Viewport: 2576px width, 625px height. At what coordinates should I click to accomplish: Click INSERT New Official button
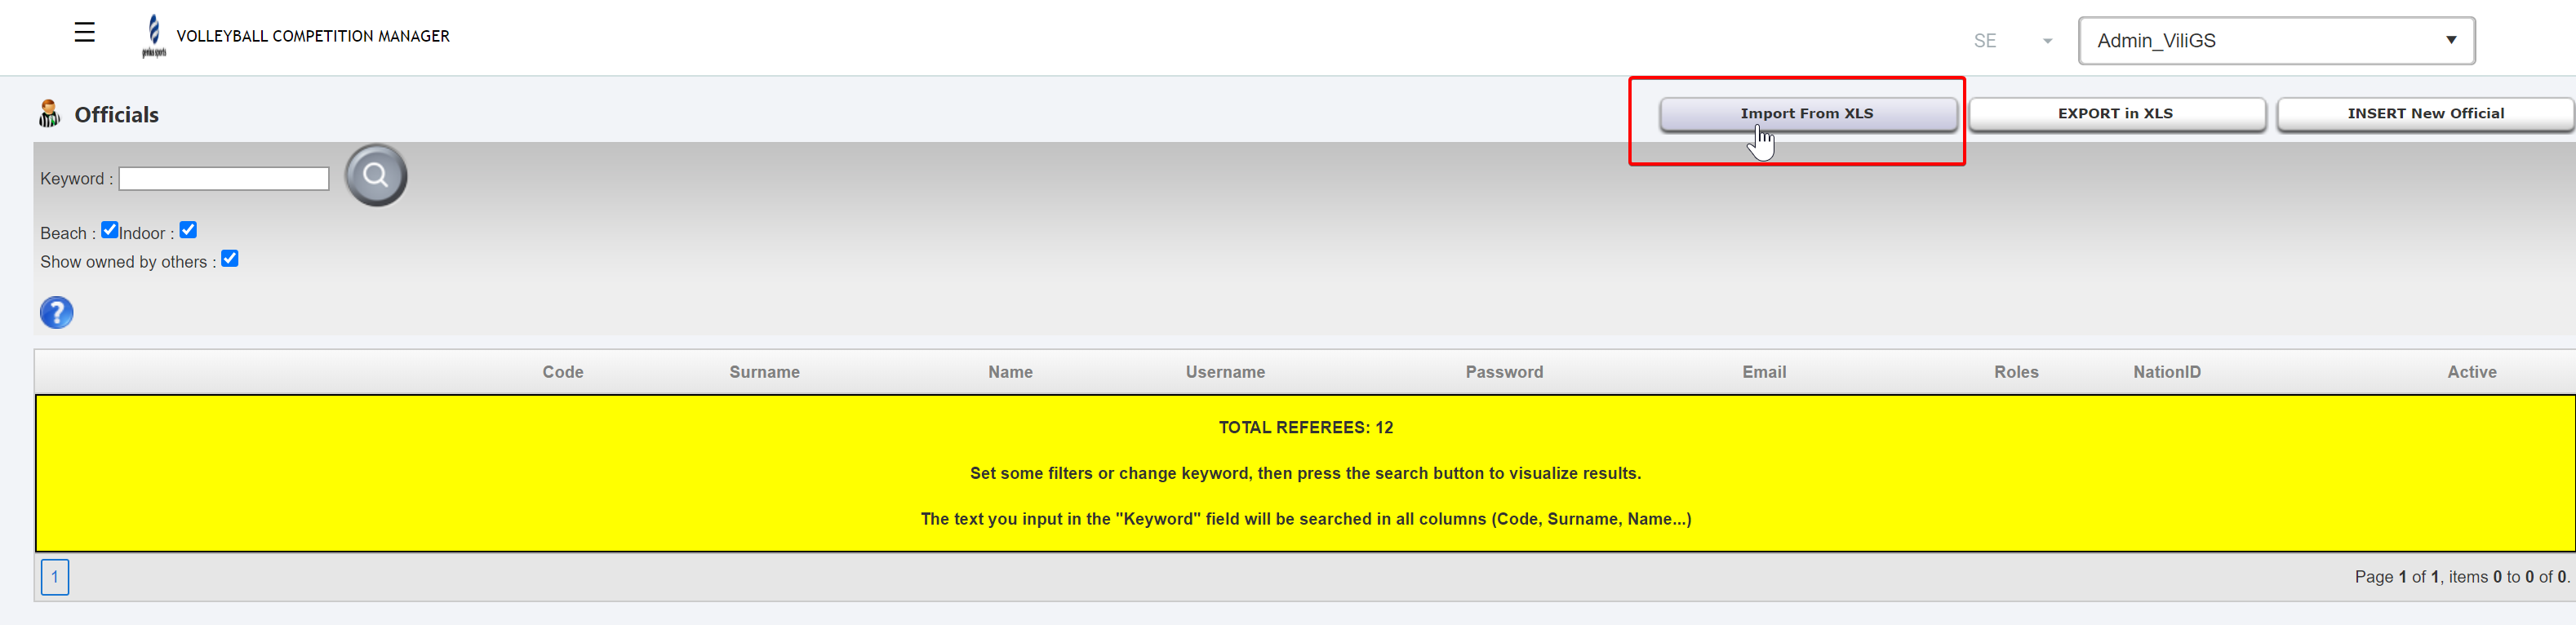tap(2425, 114)
